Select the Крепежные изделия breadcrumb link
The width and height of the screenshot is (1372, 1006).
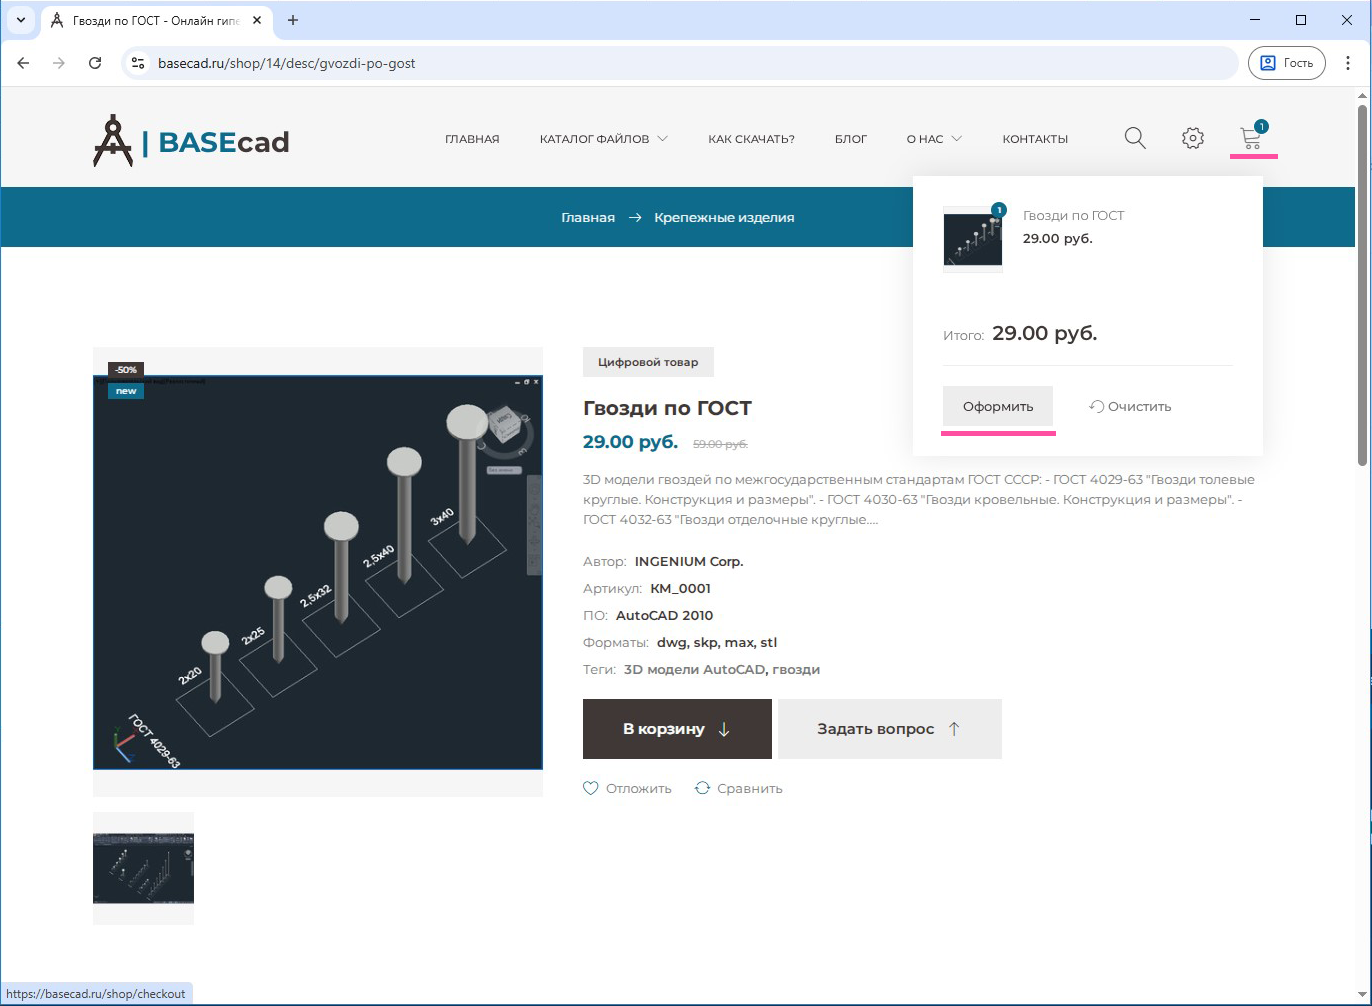coord(724,217)
